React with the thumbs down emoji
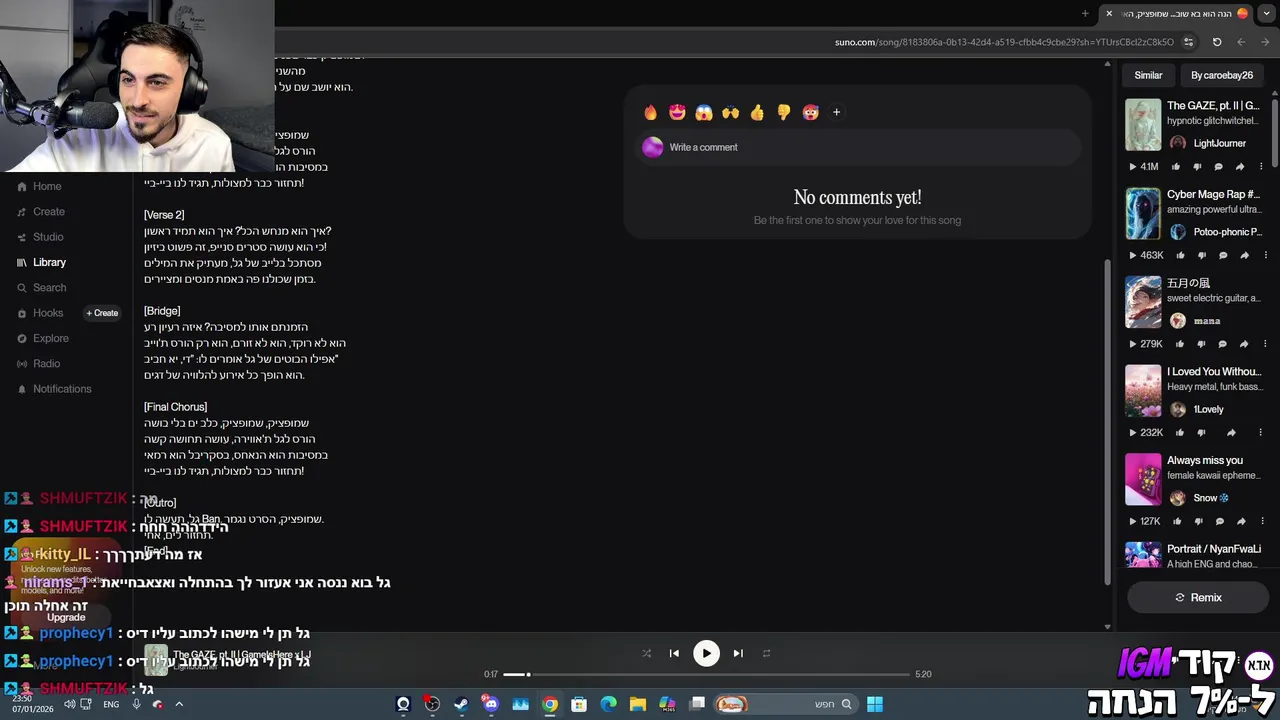The image size is (1280, 720). coord(784,113)
